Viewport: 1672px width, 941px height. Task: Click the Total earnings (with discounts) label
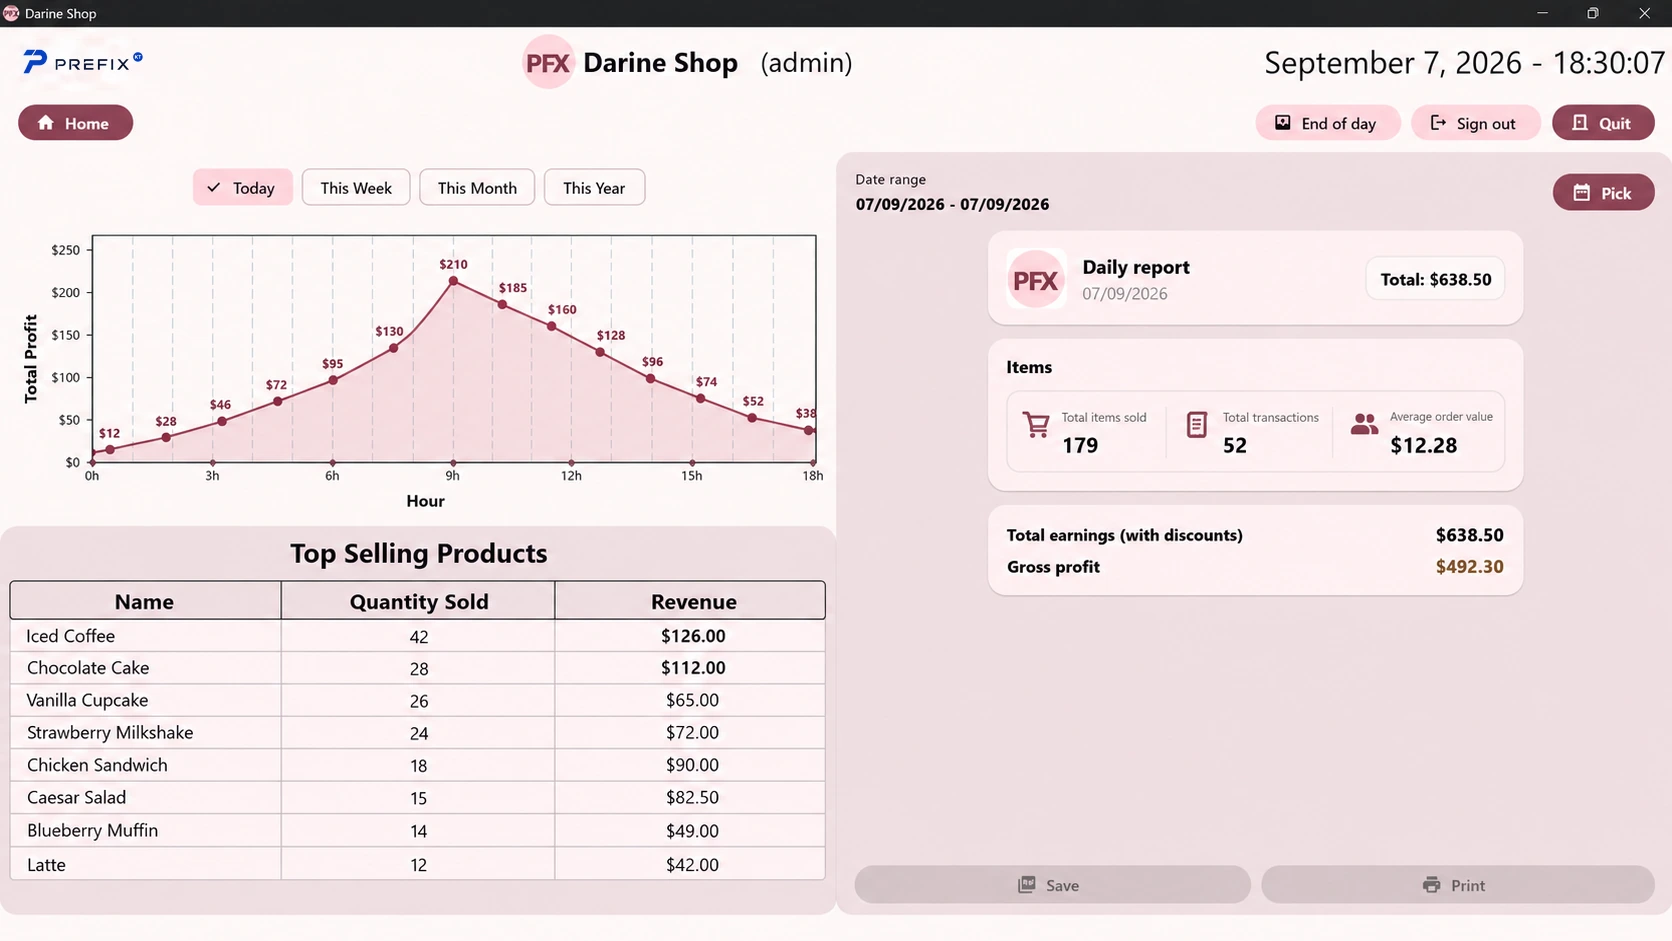1124,535
